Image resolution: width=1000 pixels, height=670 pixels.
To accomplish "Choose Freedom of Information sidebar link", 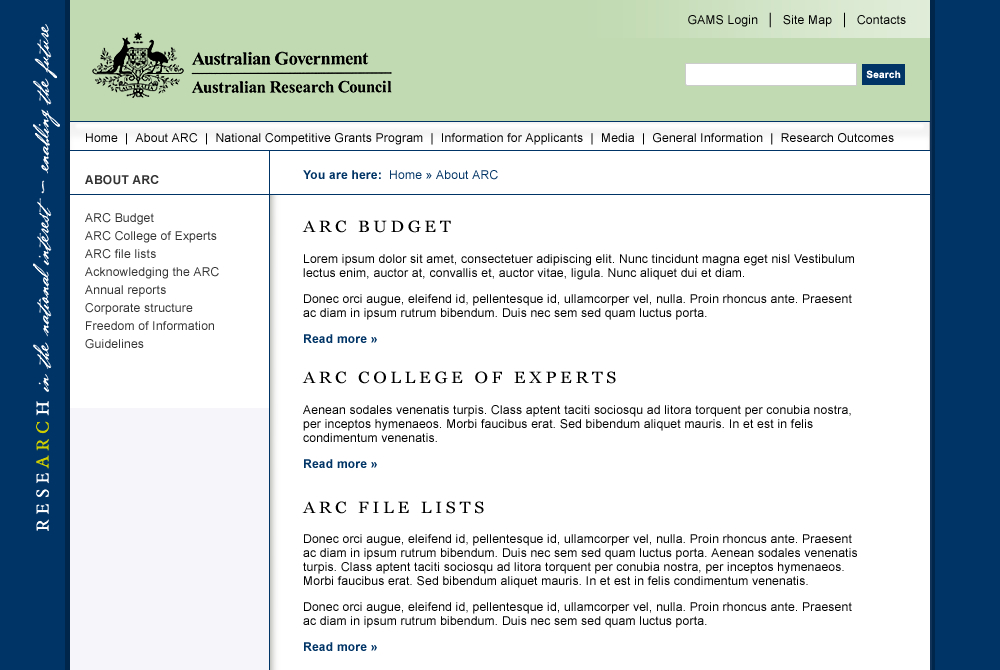I will pyautogui.click(x=149, y=326).
